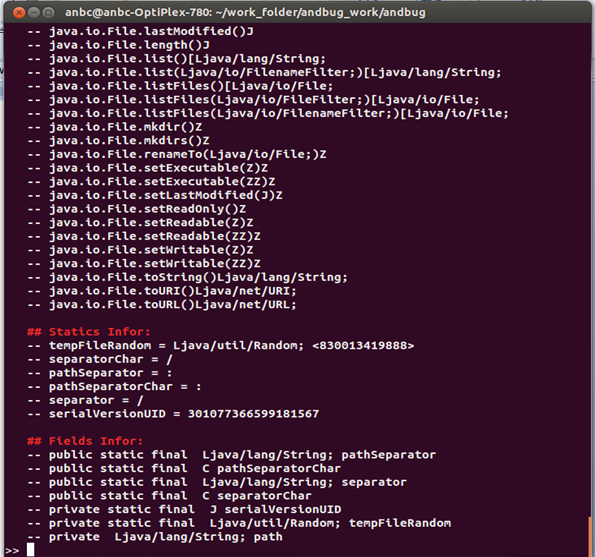Image resolution: width=595 pixels, height=557 pixels.
Task: Click the serialVersionUID value 301077366599181567
Action: coord(253,414)
